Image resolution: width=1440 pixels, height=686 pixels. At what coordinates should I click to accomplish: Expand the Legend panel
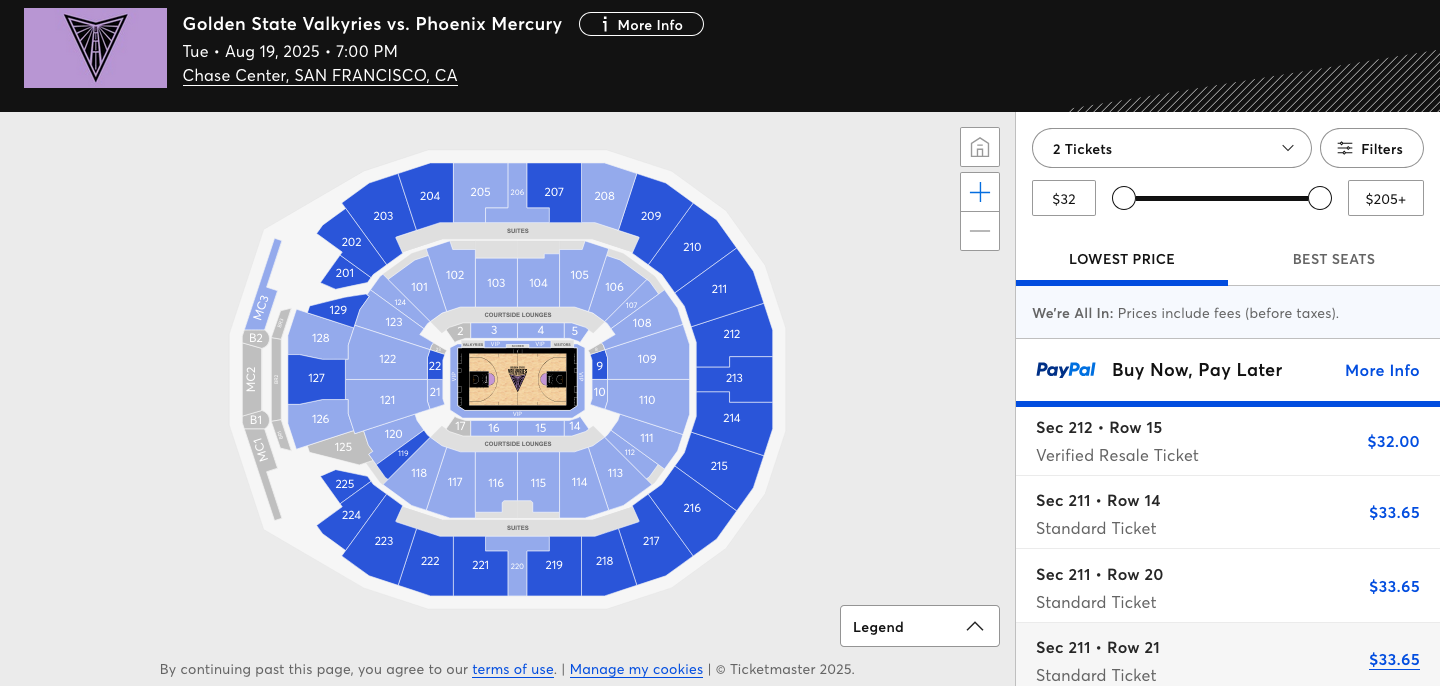[919, 627]
